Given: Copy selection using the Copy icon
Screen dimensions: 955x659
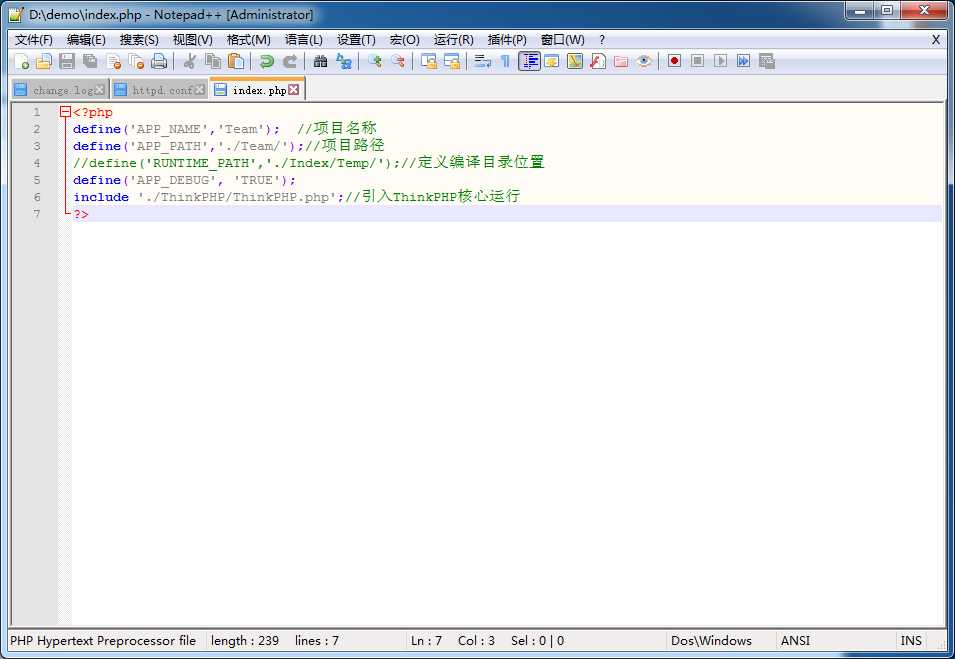Looking at the screenshot, I should [213, 61].
